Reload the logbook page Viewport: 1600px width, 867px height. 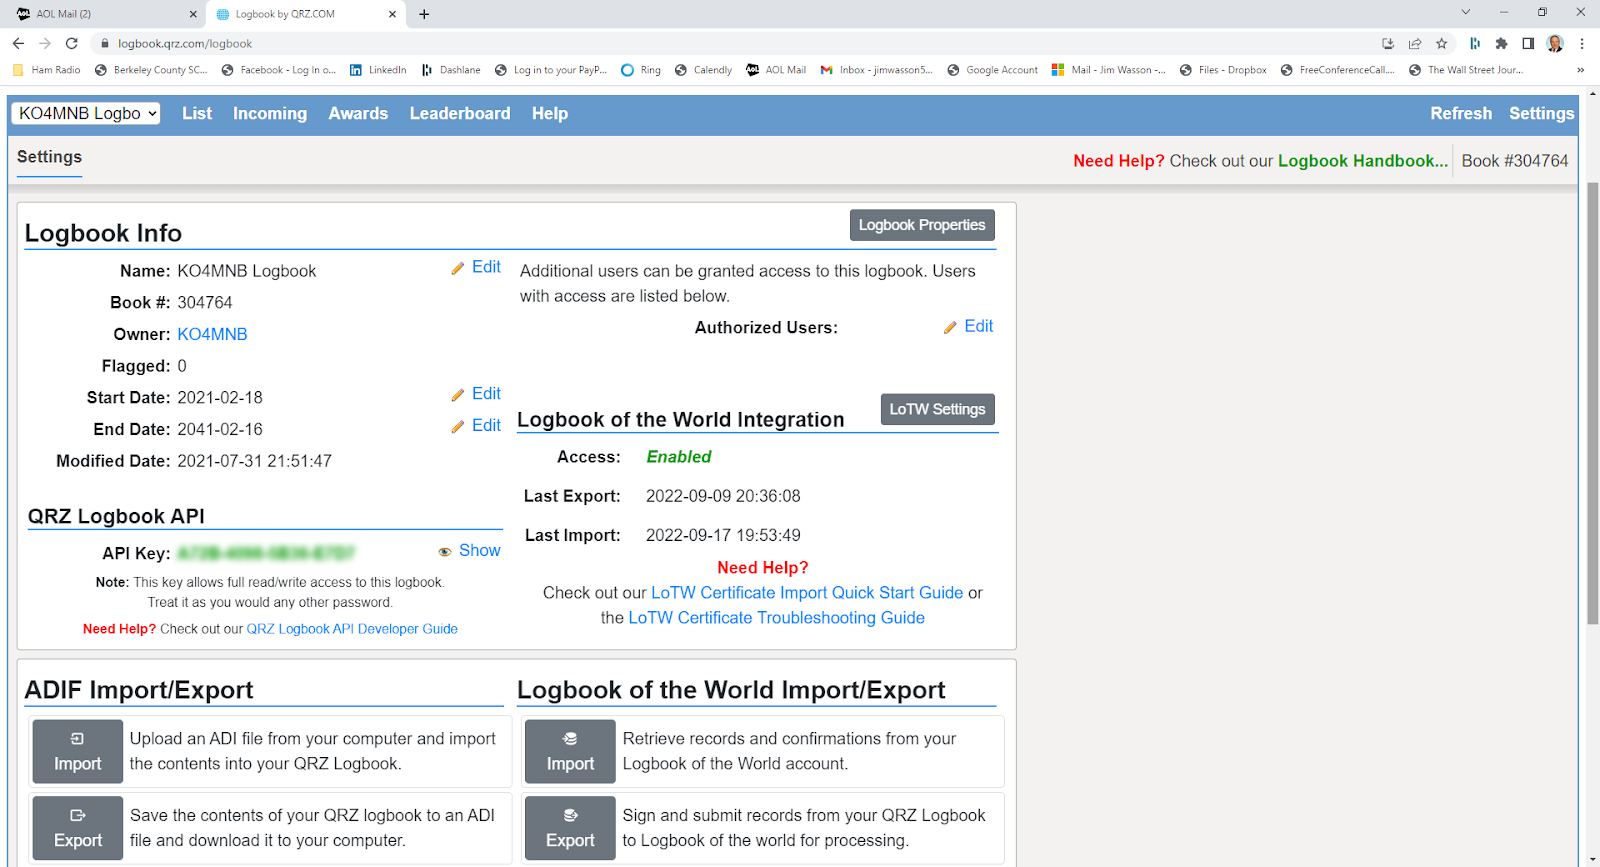tap(71, 43)
